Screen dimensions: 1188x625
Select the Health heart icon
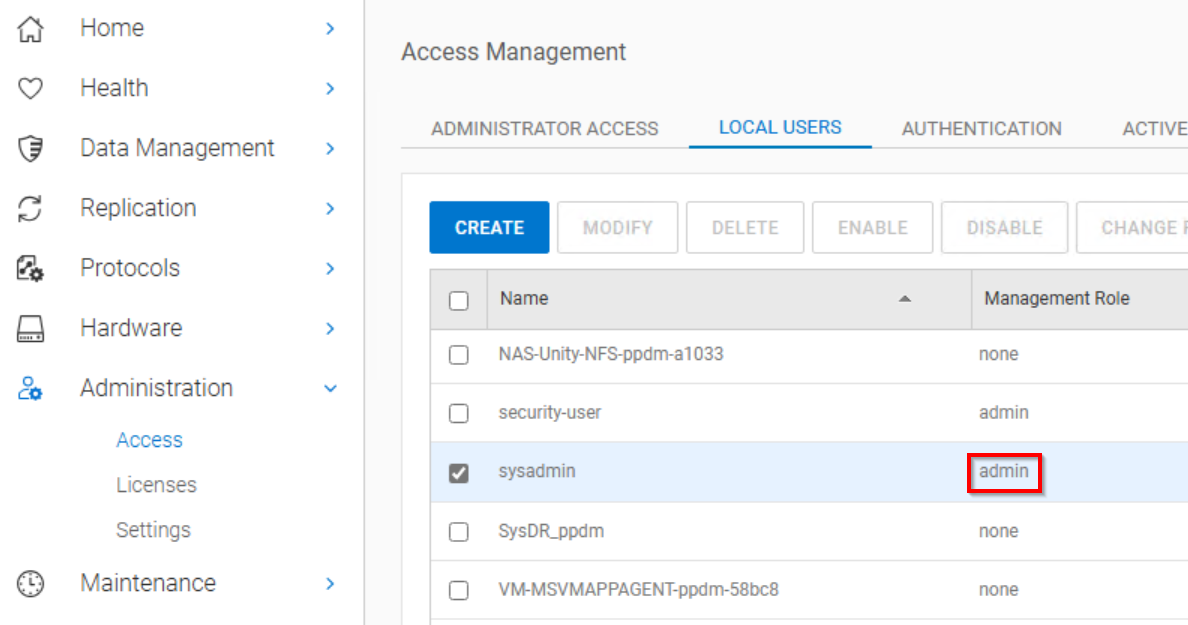[x=31, y=88]
